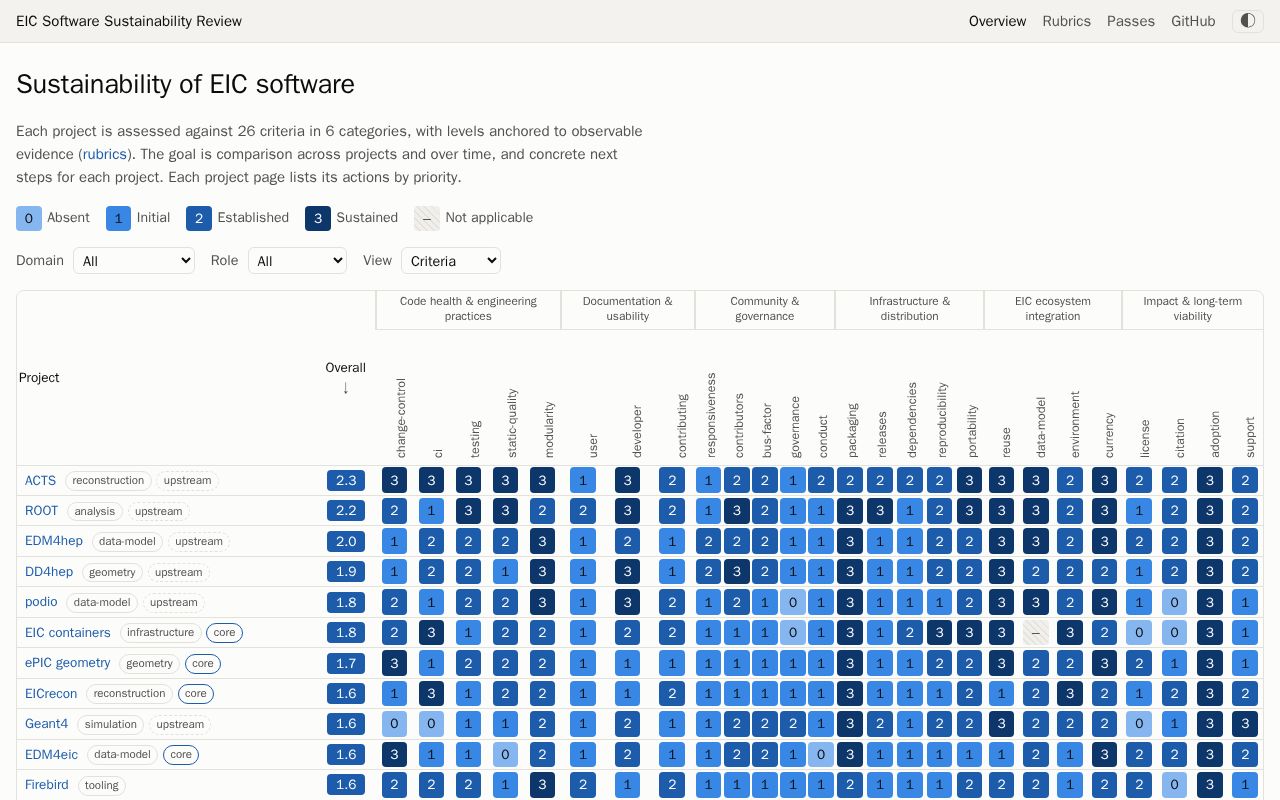
Task: Go to the Overview nav item
Action: pos(997,21)
